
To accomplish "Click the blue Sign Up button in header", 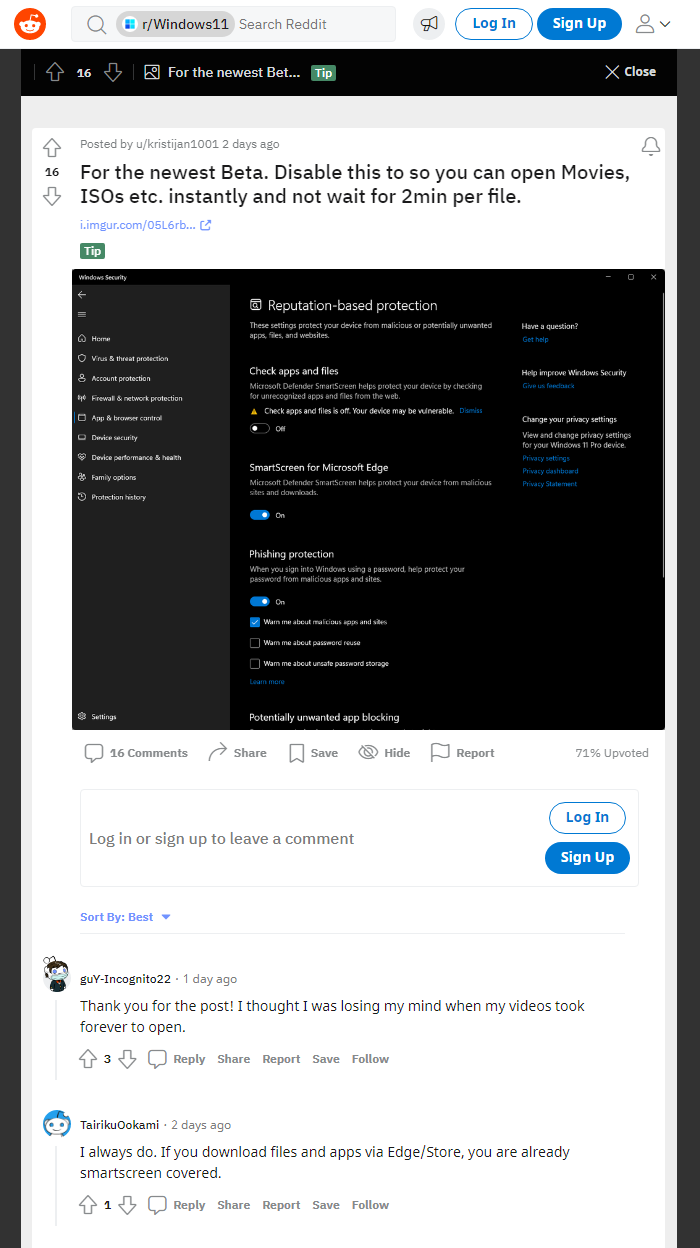I will point(579,24).
